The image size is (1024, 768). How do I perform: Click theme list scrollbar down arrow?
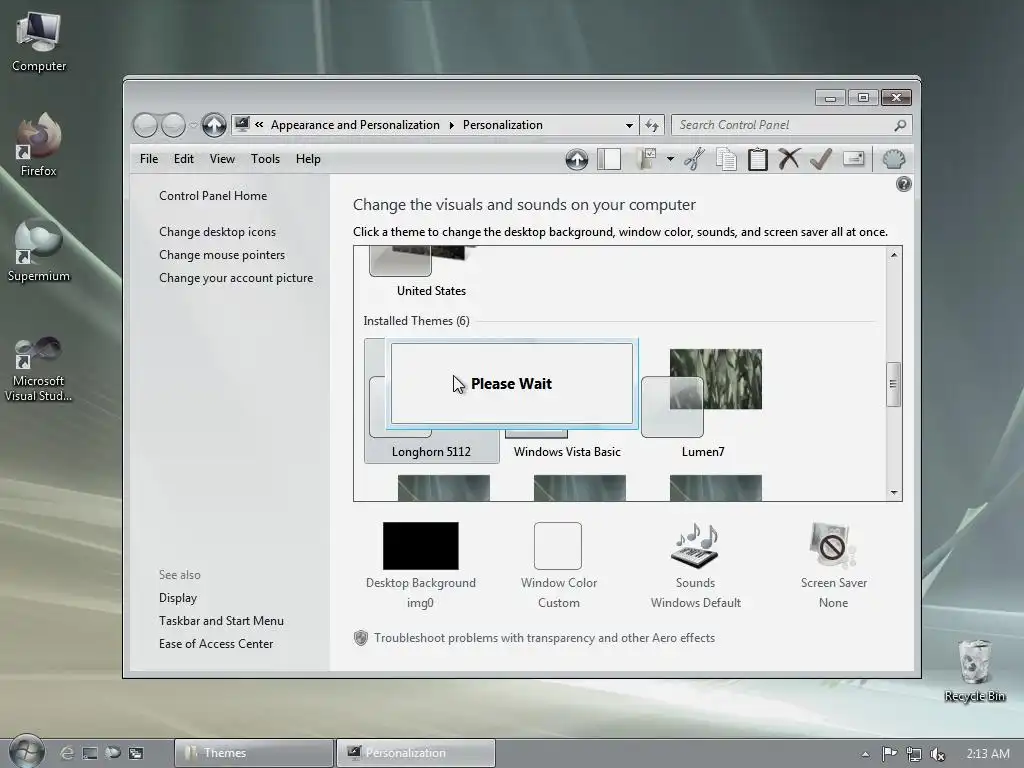[893, 493]
